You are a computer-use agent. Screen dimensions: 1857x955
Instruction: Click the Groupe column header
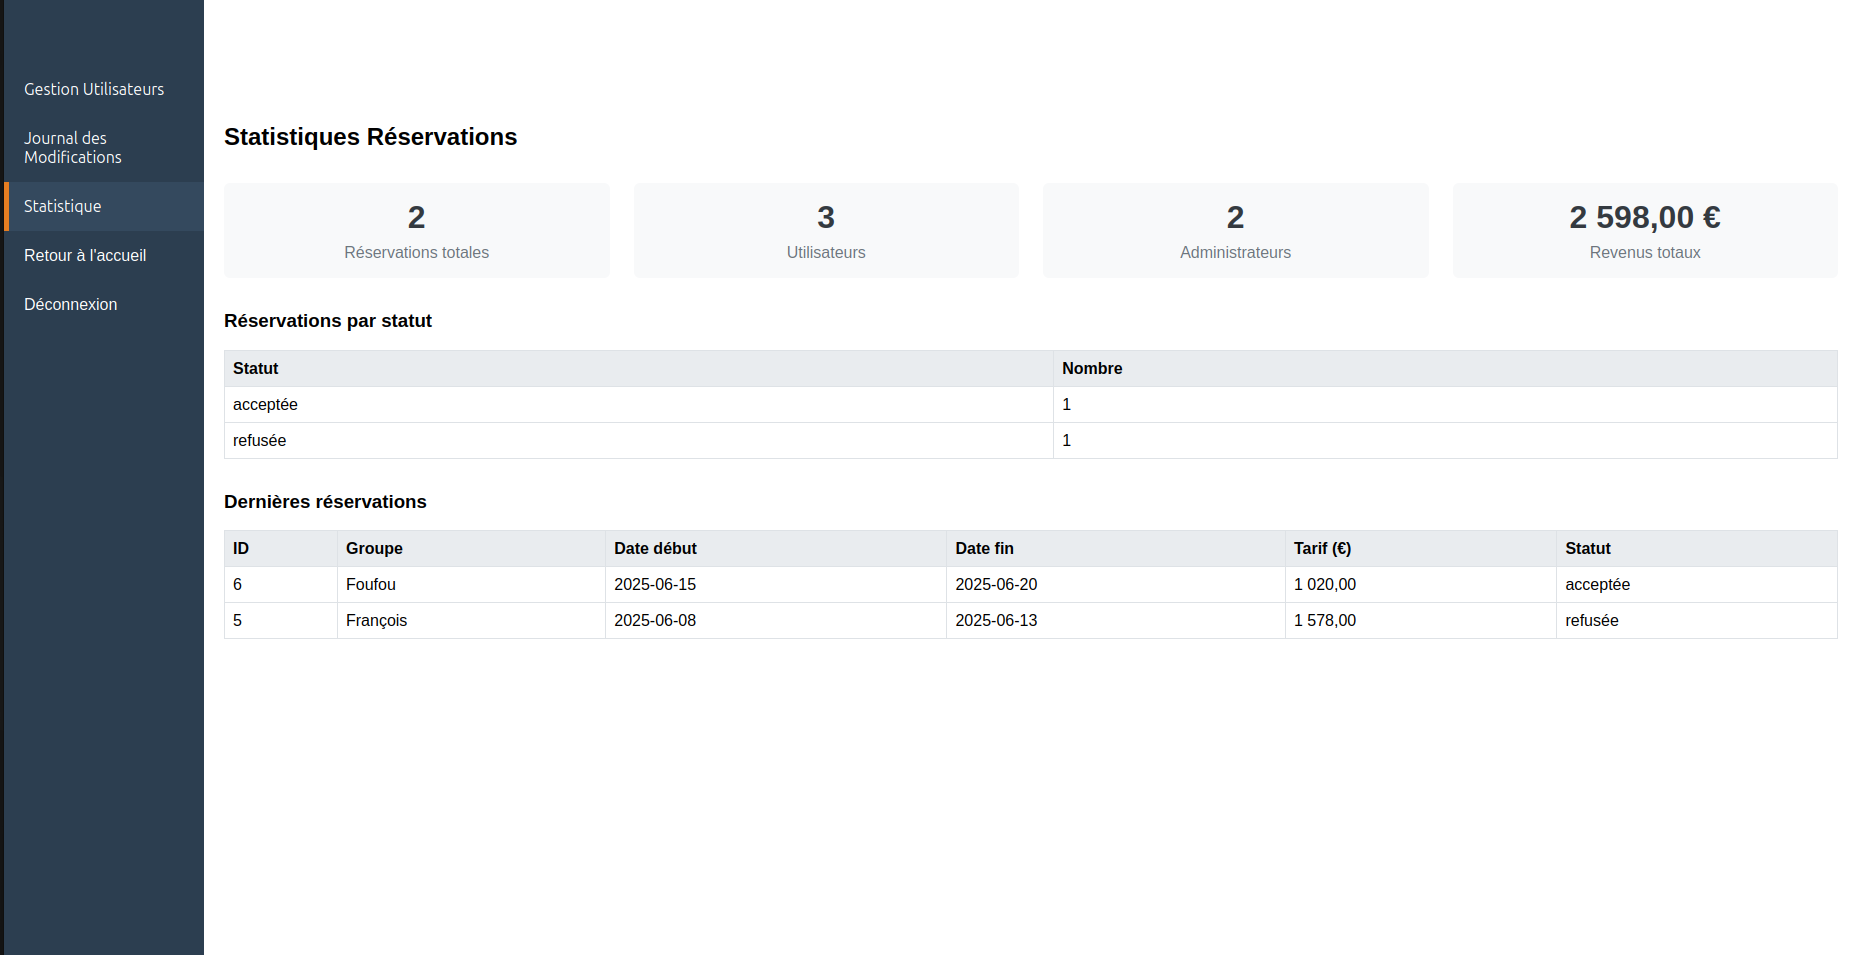click(374, 548)
